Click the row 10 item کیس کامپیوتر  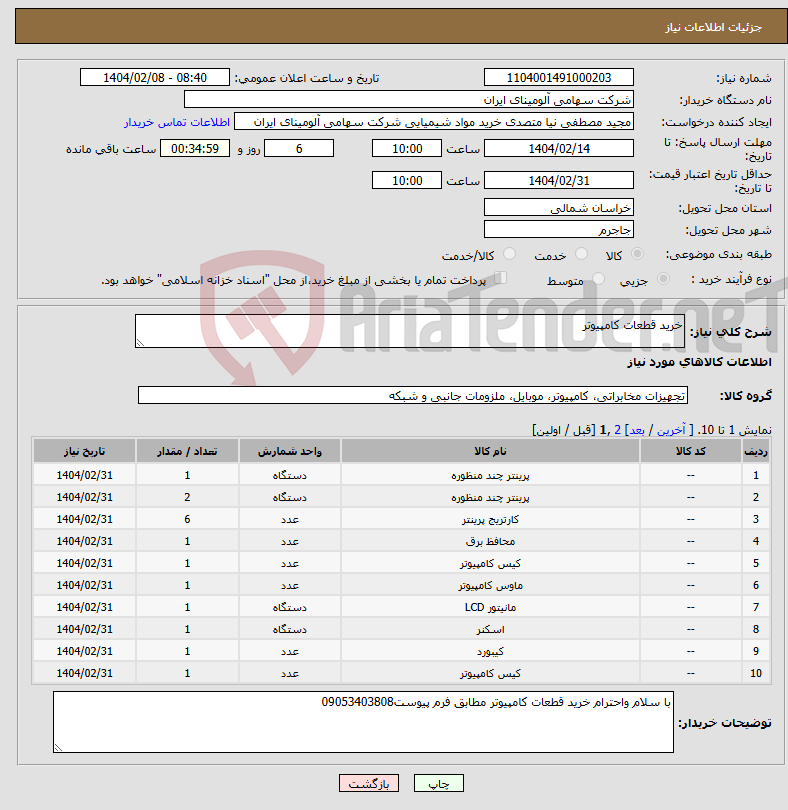click(x=490, y=673)
